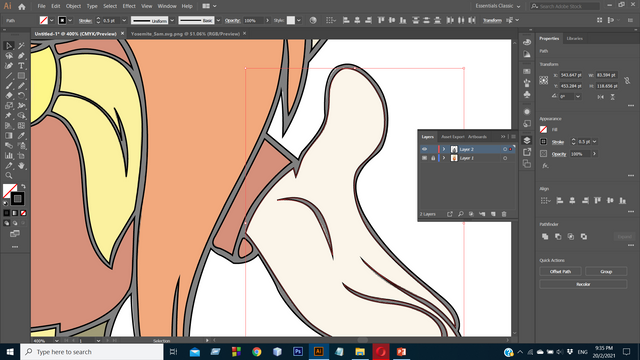Toggle visibility box for Layer 1

pos(424,158)
